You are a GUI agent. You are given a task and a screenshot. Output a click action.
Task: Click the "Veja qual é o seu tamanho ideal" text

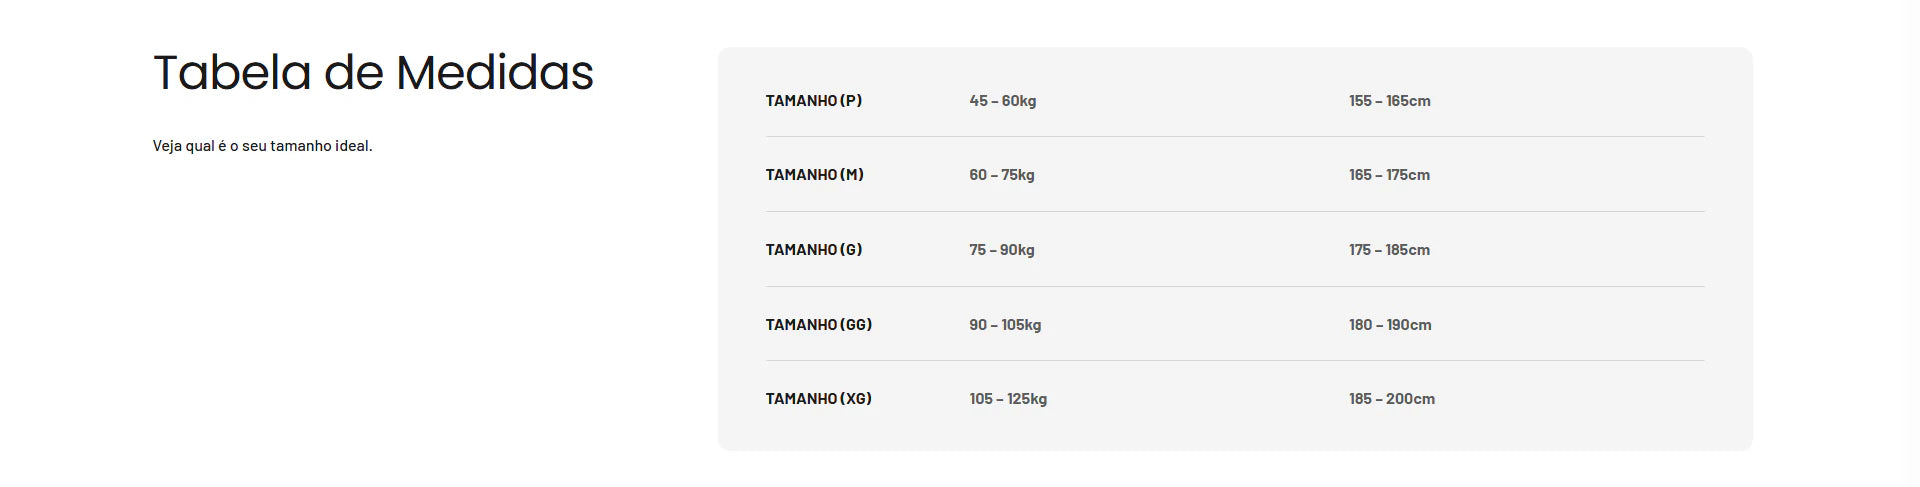262,146
